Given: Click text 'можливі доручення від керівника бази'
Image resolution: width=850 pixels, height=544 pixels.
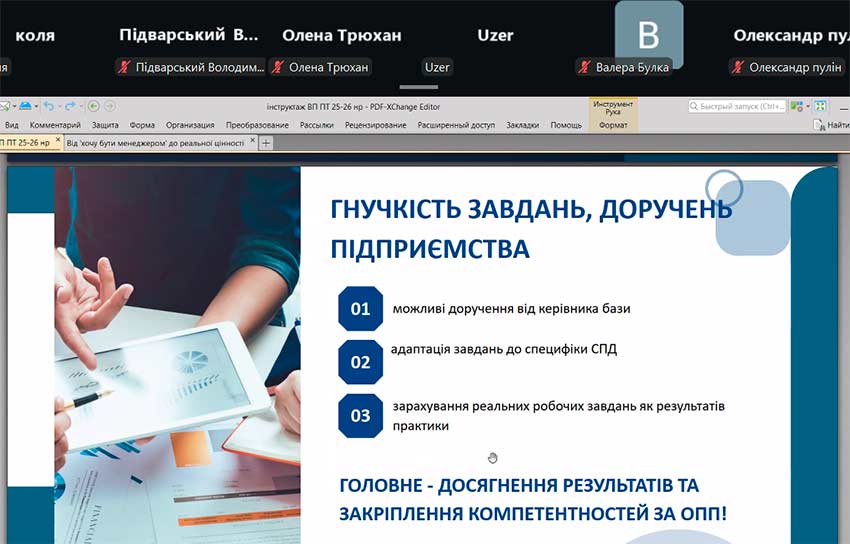Looking at the screenshot, I should pos(511,308).
